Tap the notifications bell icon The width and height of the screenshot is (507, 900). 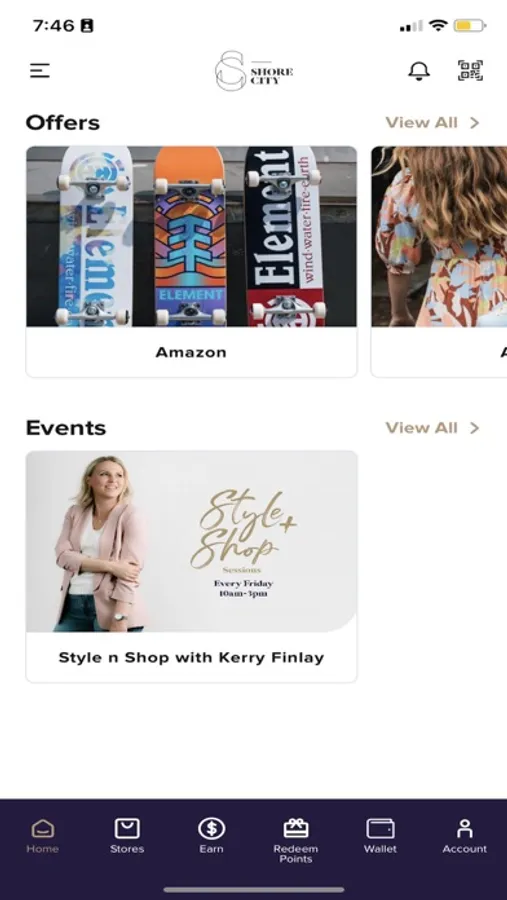[x=419, y=71]
